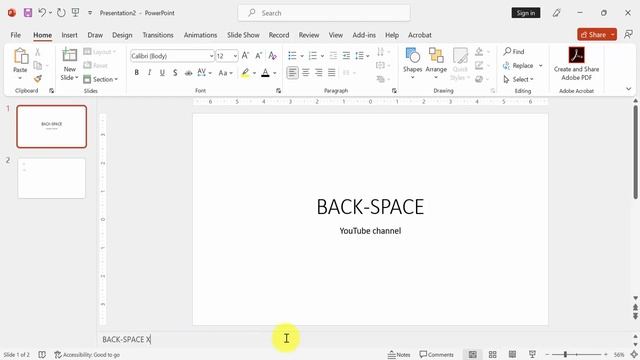The image size is (640, 360).
Task: Open the Arrange menu
Action: click(x=436, y=63)
